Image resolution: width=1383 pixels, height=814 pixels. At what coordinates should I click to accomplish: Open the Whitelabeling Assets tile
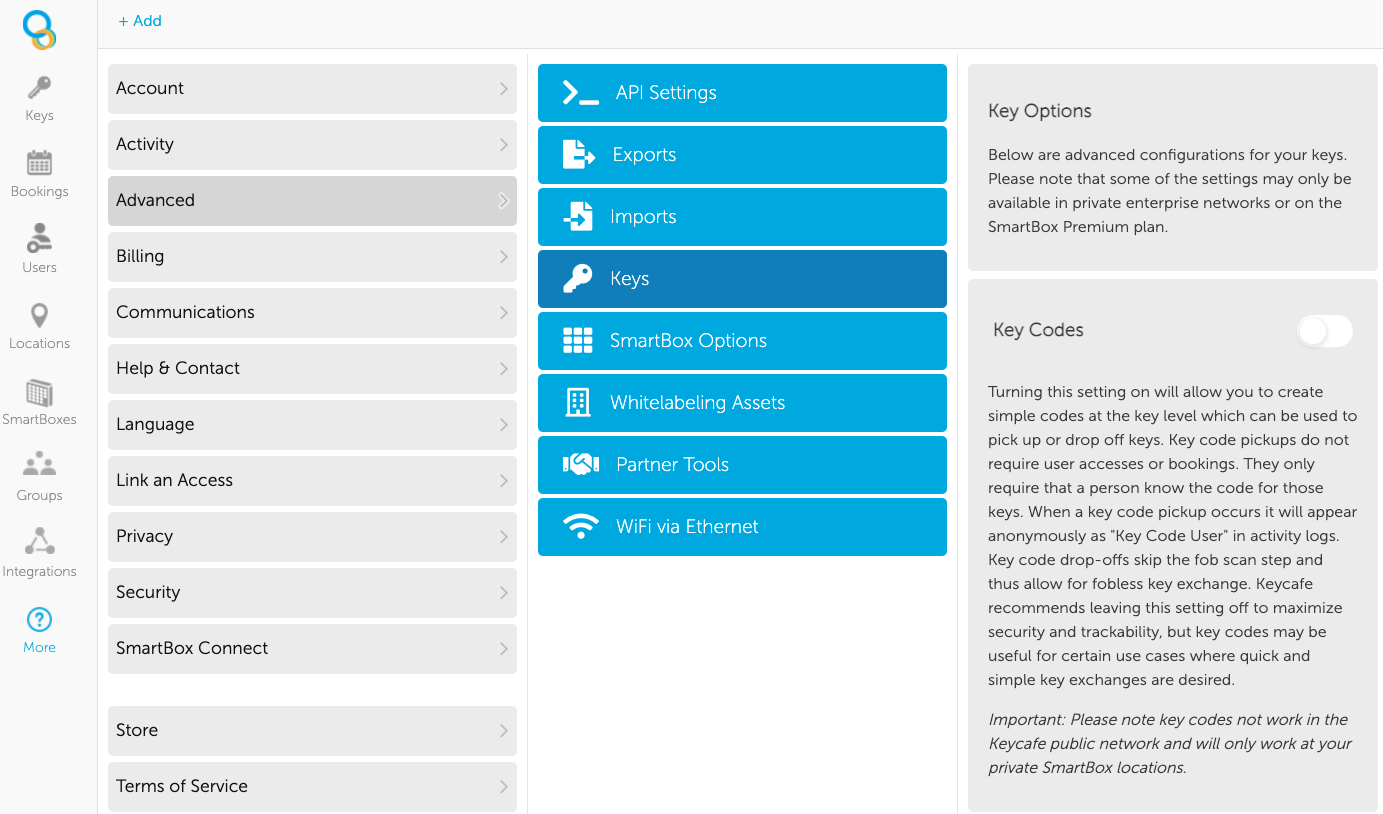coord(742,403)
